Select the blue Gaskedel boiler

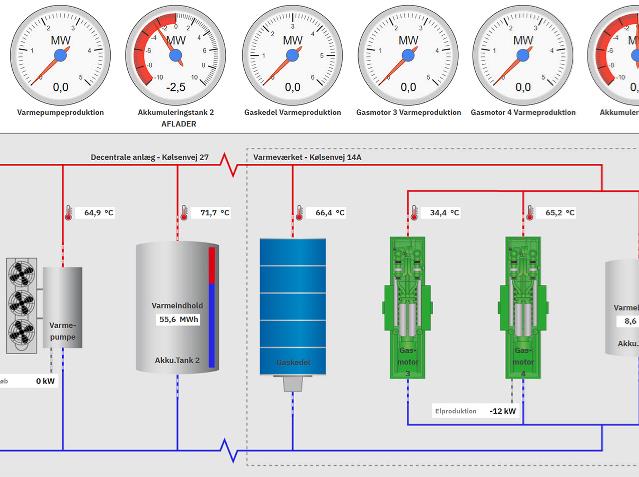coord(293,307)
